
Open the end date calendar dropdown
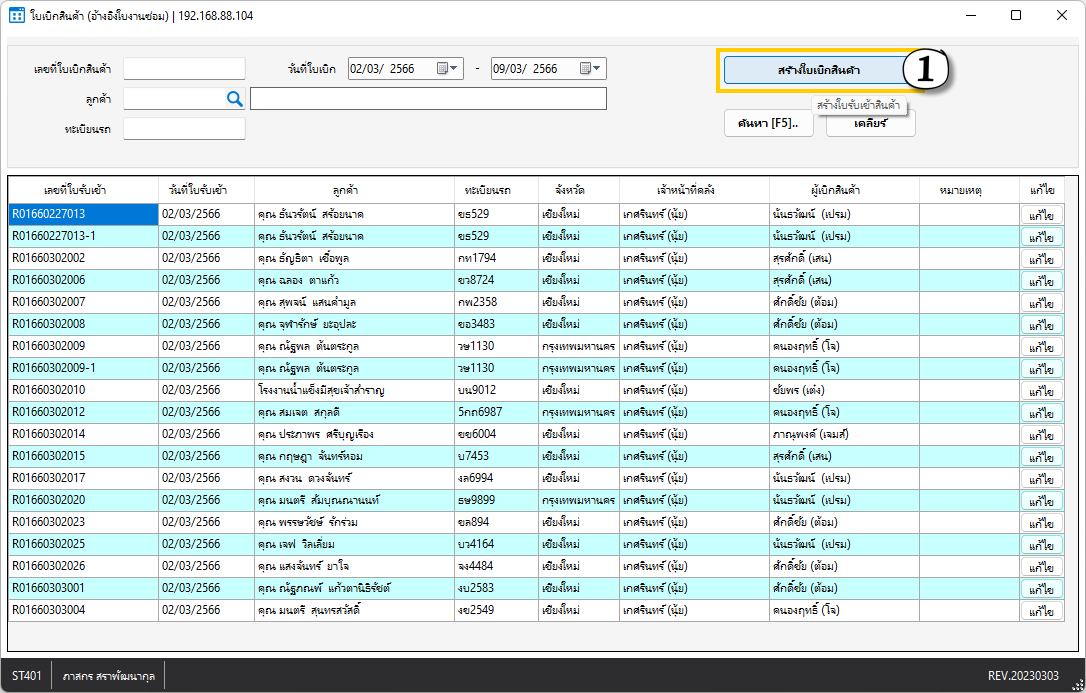[x=592, y=69]
